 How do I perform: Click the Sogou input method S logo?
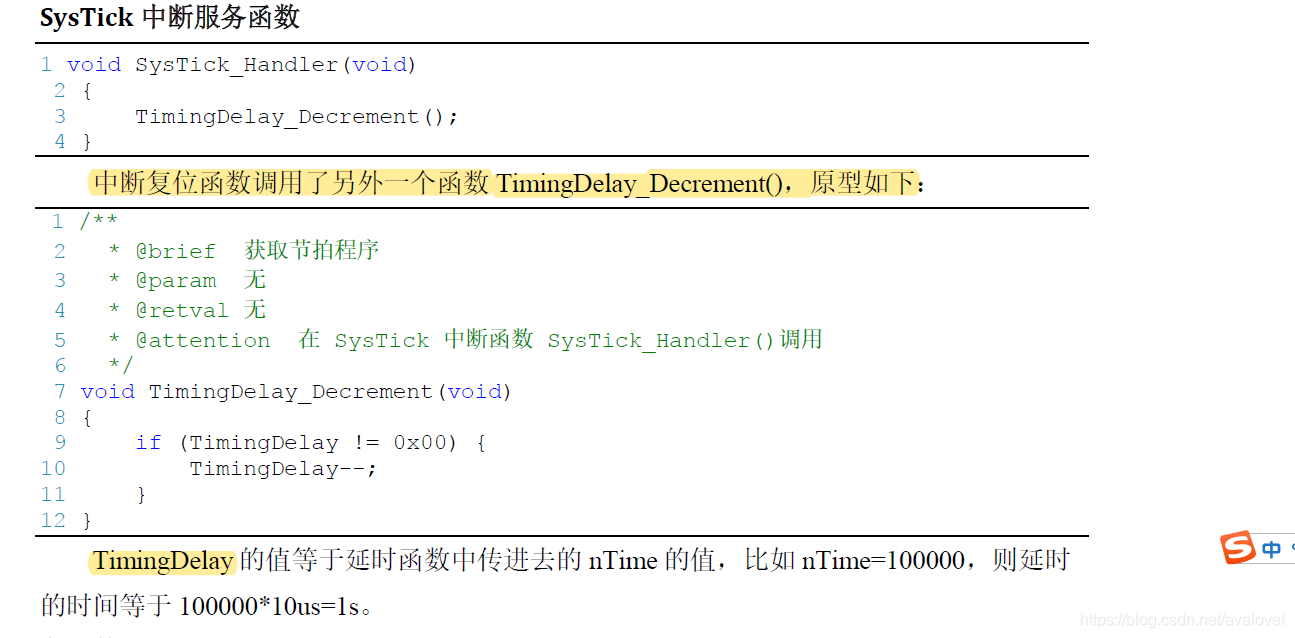click(1238, 548)
